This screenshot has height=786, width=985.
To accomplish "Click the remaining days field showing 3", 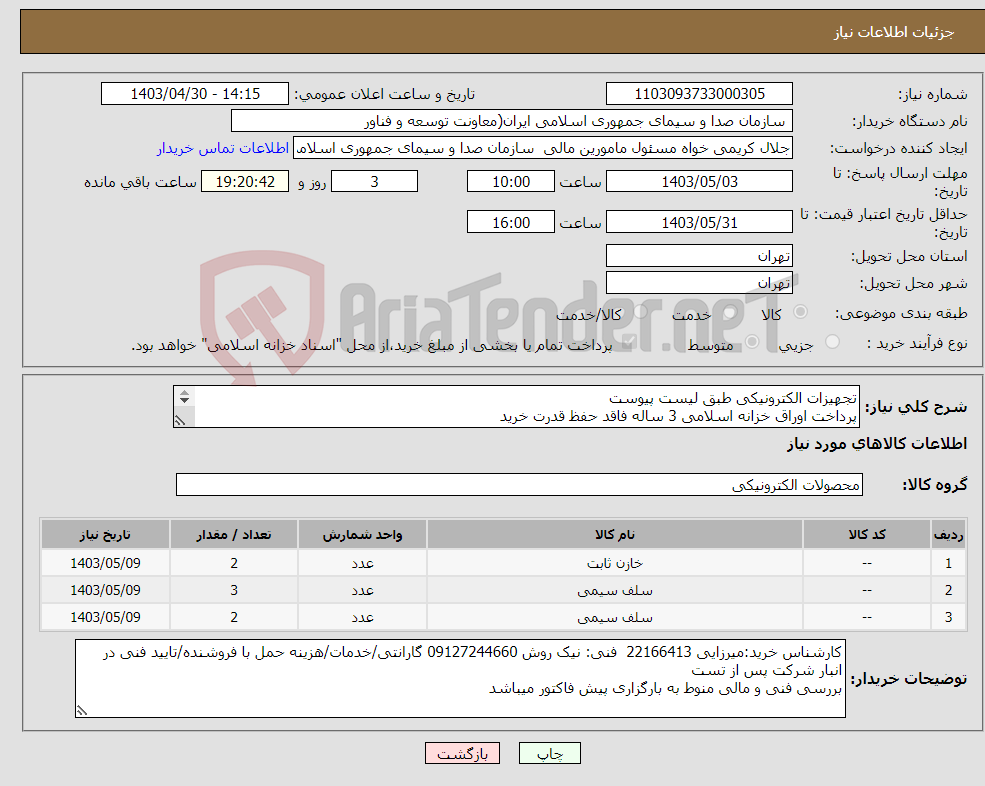I will (x=374, y=182).
